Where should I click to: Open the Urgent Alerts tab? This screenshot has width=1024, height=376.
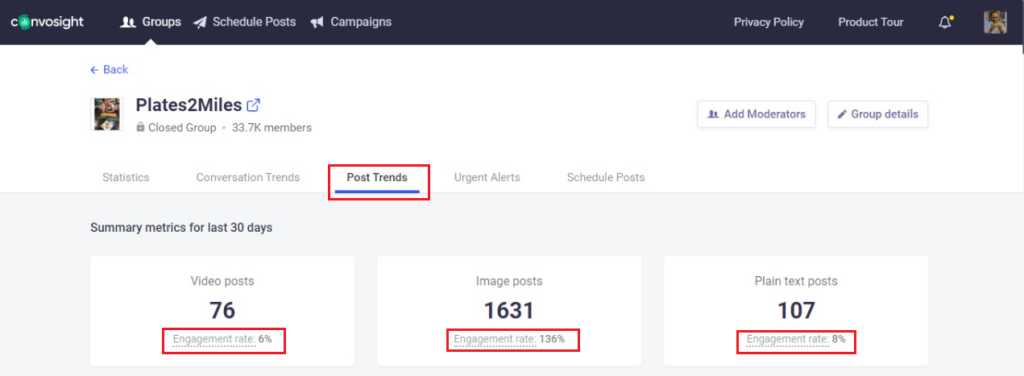[x=487, y=178]
